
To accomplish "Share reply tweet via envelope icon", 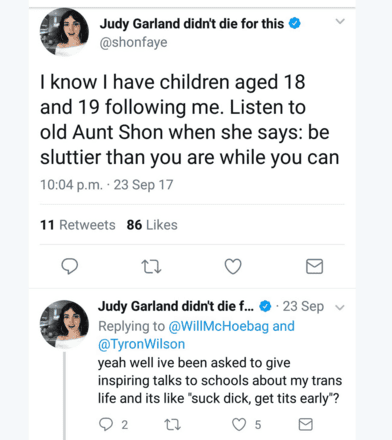I will click(x=305, y=424).
